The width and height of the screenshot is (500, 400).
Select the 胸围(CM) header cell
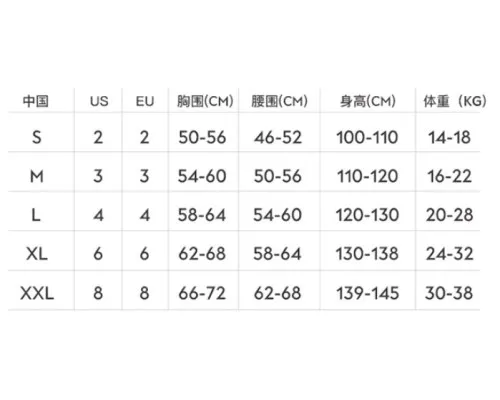(205, 101)
